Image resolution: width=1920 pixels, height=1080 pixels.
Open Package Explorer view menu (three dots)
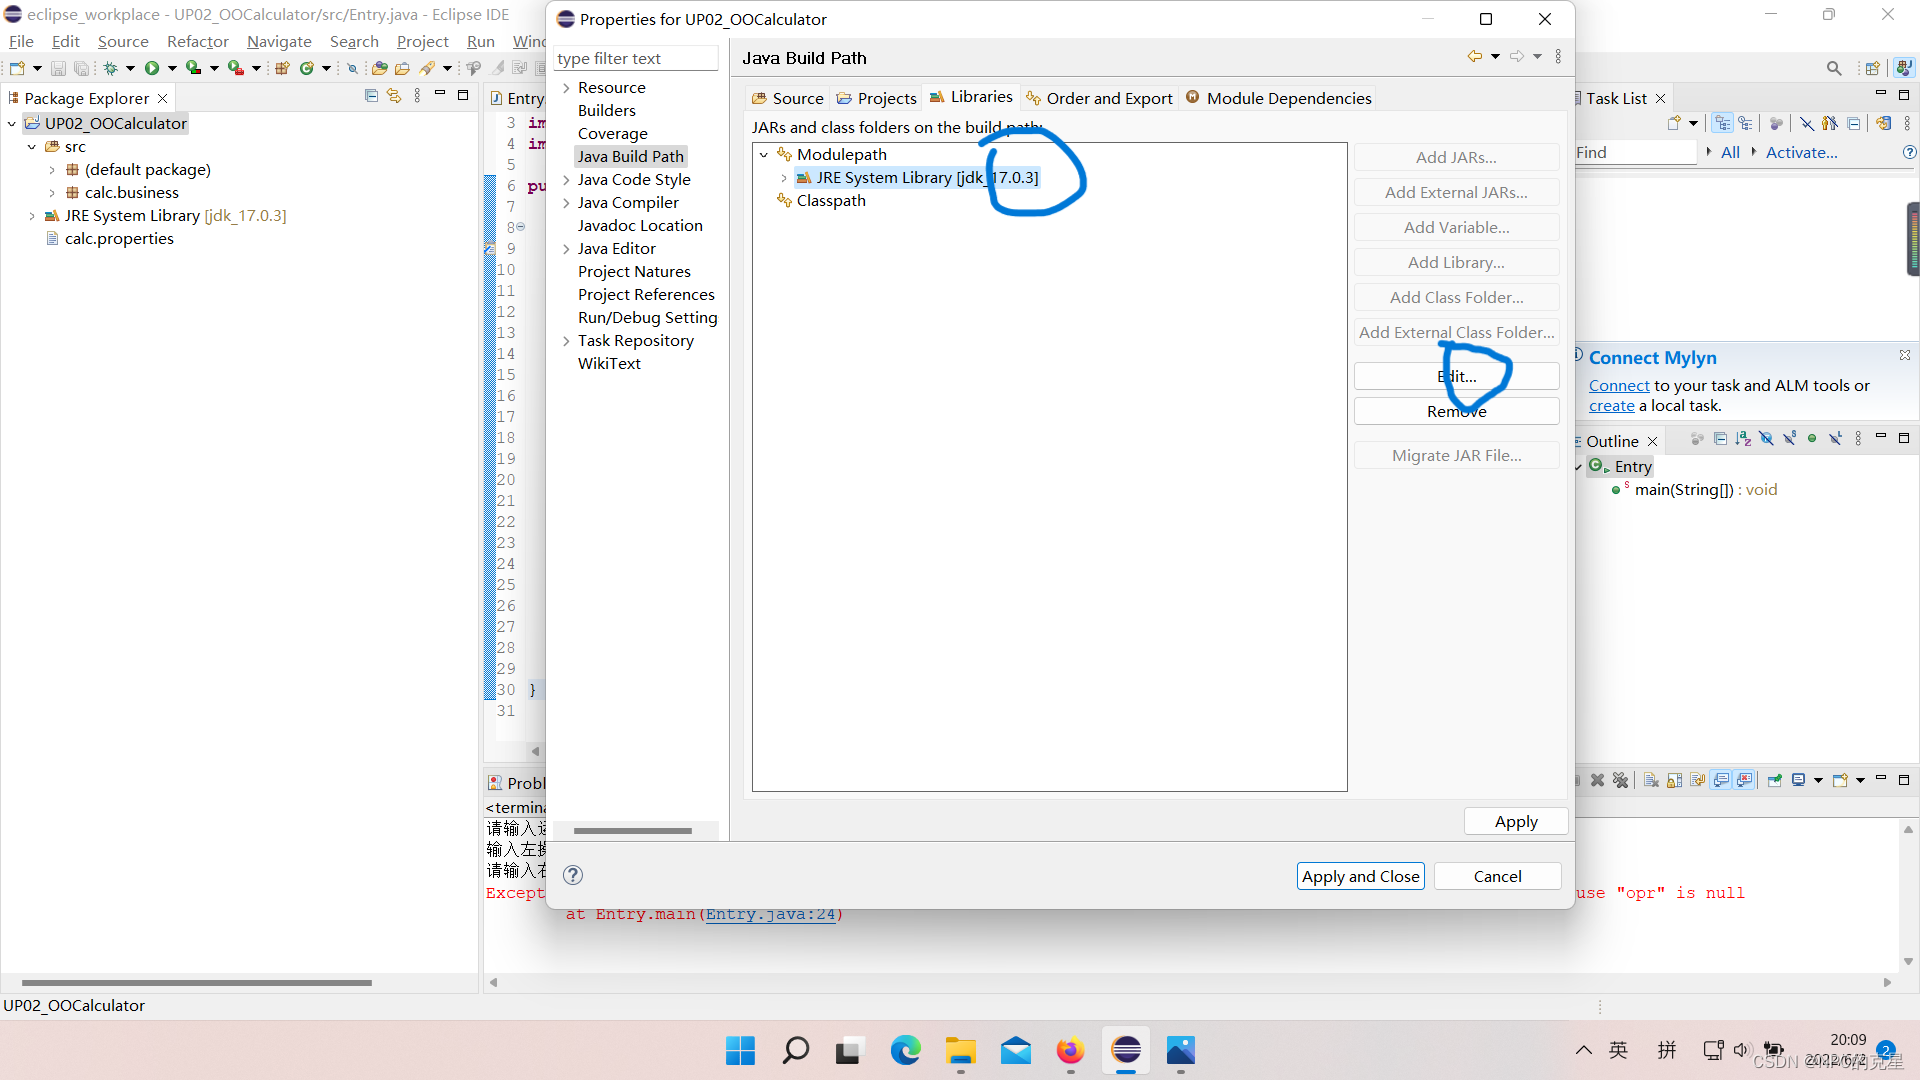pyautogui.click(x=417, y=96)
